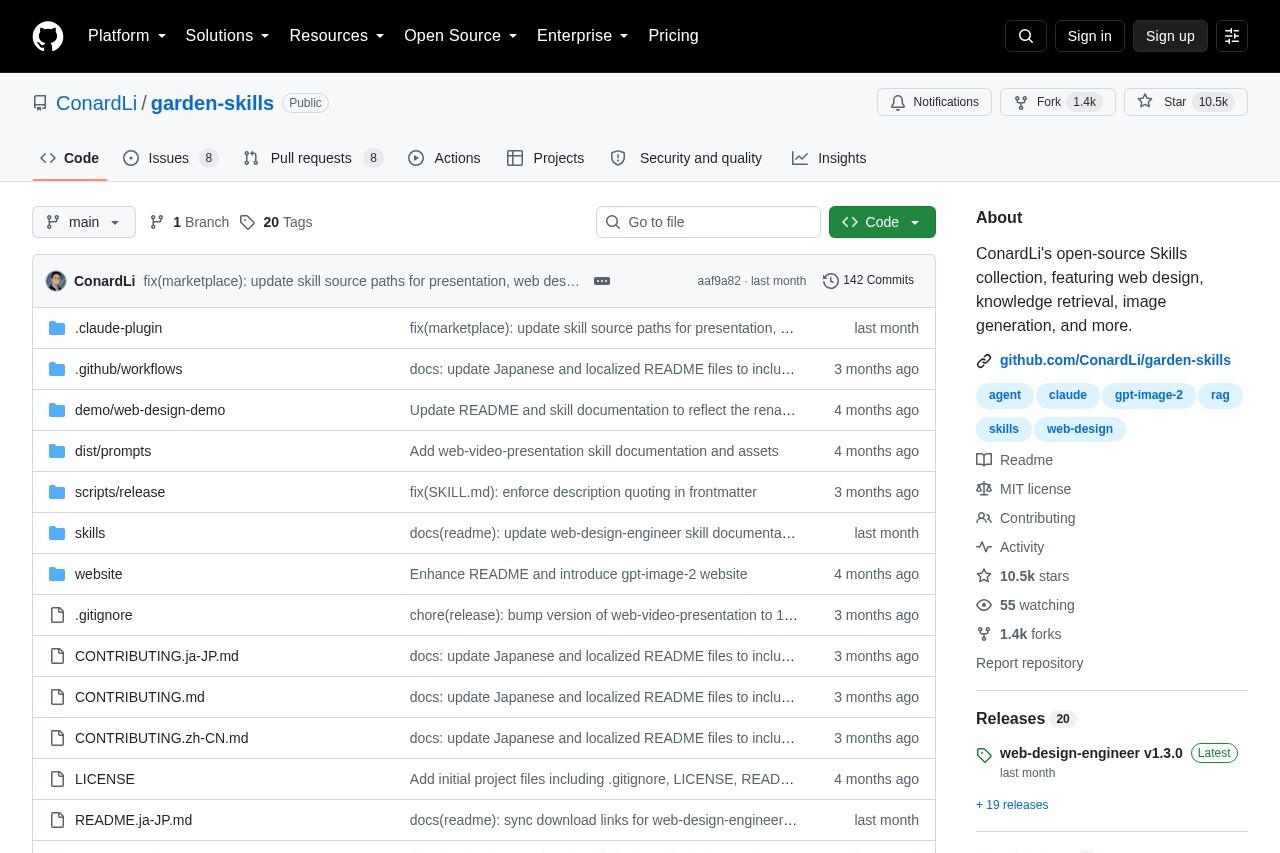Click the demo/web-design-demo folder icon
Image resolution: width=1280 pixels, height=853 pixels.
[x=57, y=410]
